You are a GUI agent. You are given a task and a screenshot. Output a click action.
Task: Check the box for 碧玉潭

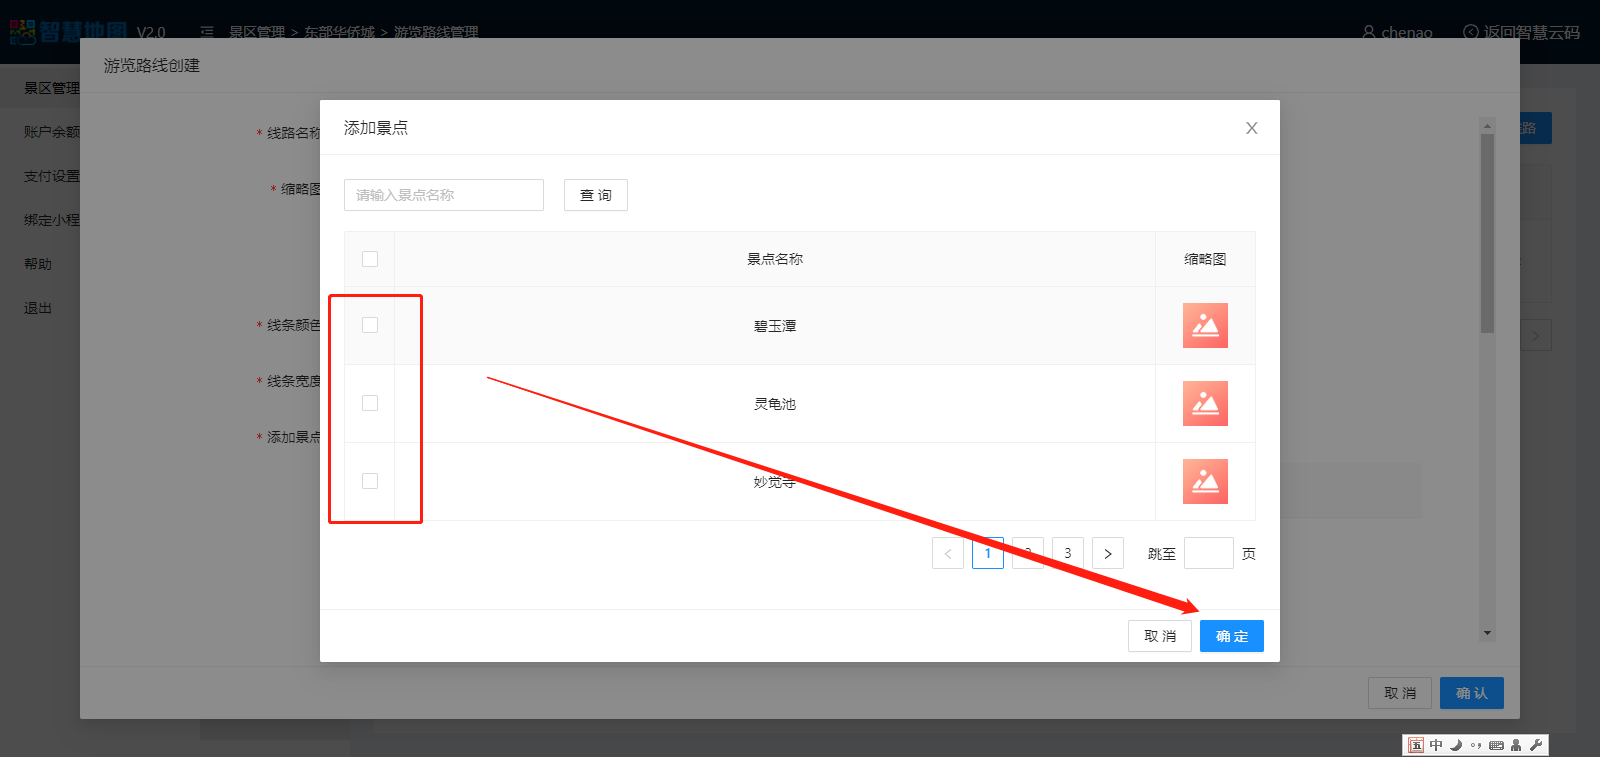[370, 325]
